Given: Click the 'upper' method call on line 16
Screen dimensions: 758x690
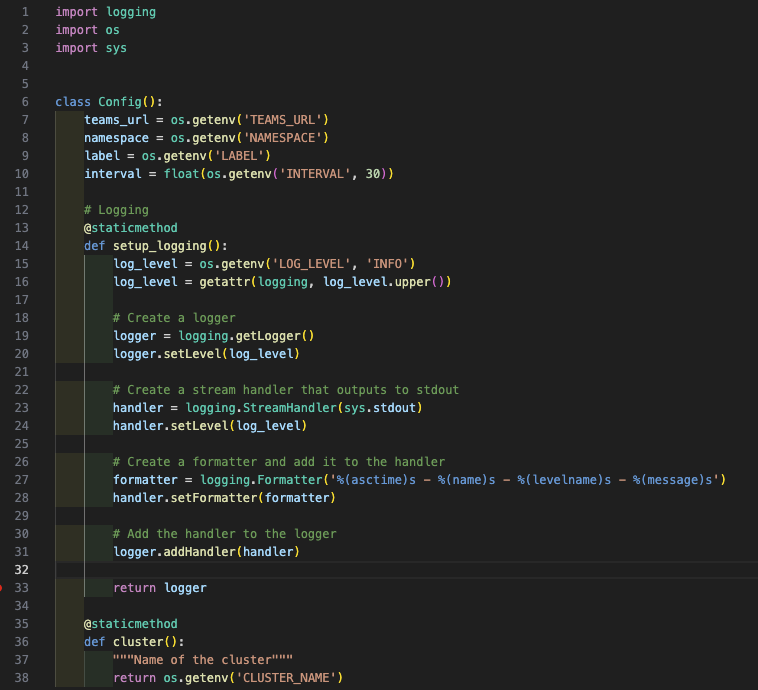Looking at the screenshot, I should [x=412, y=282].
